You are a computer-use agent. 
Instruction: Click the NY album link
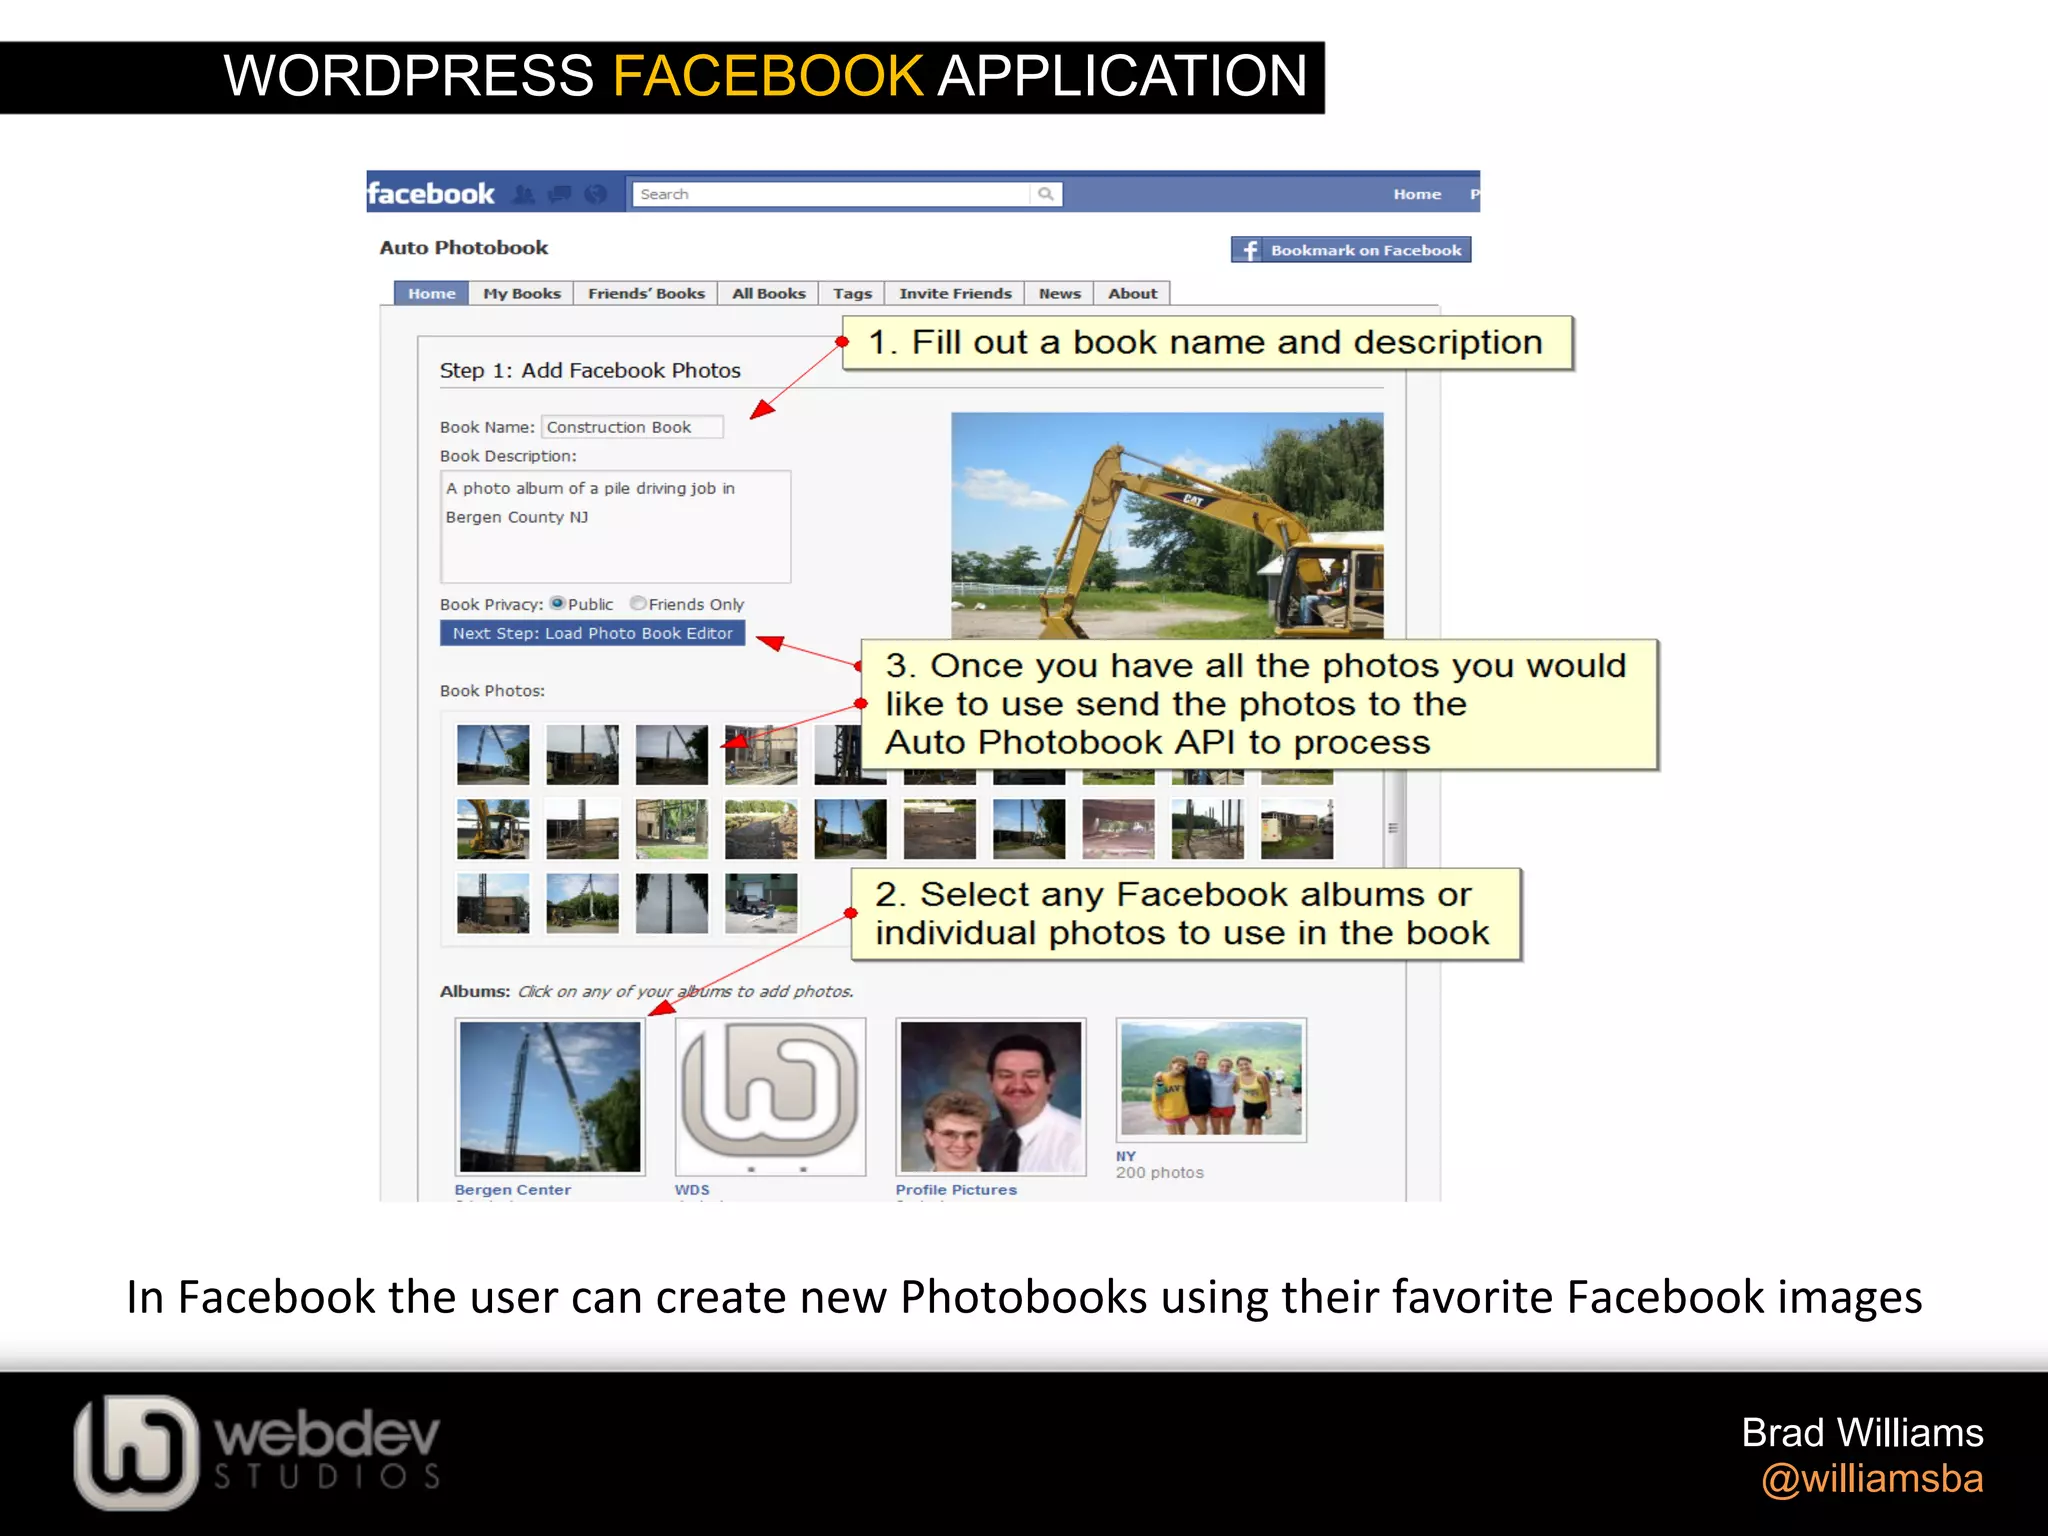click(1126, 1156)
